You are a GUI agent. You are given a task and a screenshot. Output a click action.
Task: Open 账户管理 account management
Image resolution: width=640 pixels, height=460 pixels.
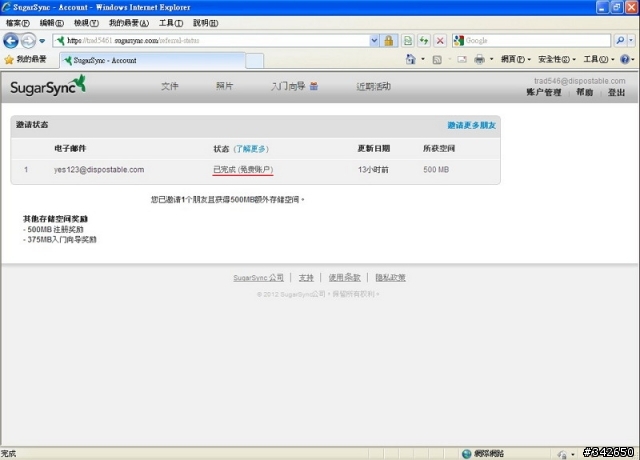click(x=544, y=92)
